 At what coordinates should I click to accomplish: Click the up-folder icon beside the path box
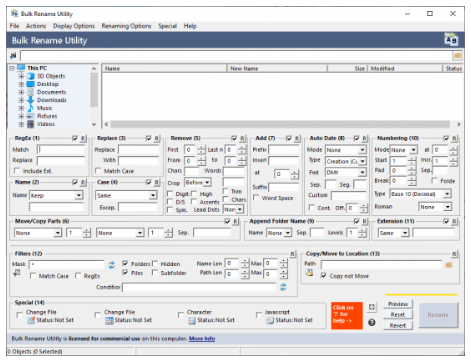[13, 55]
